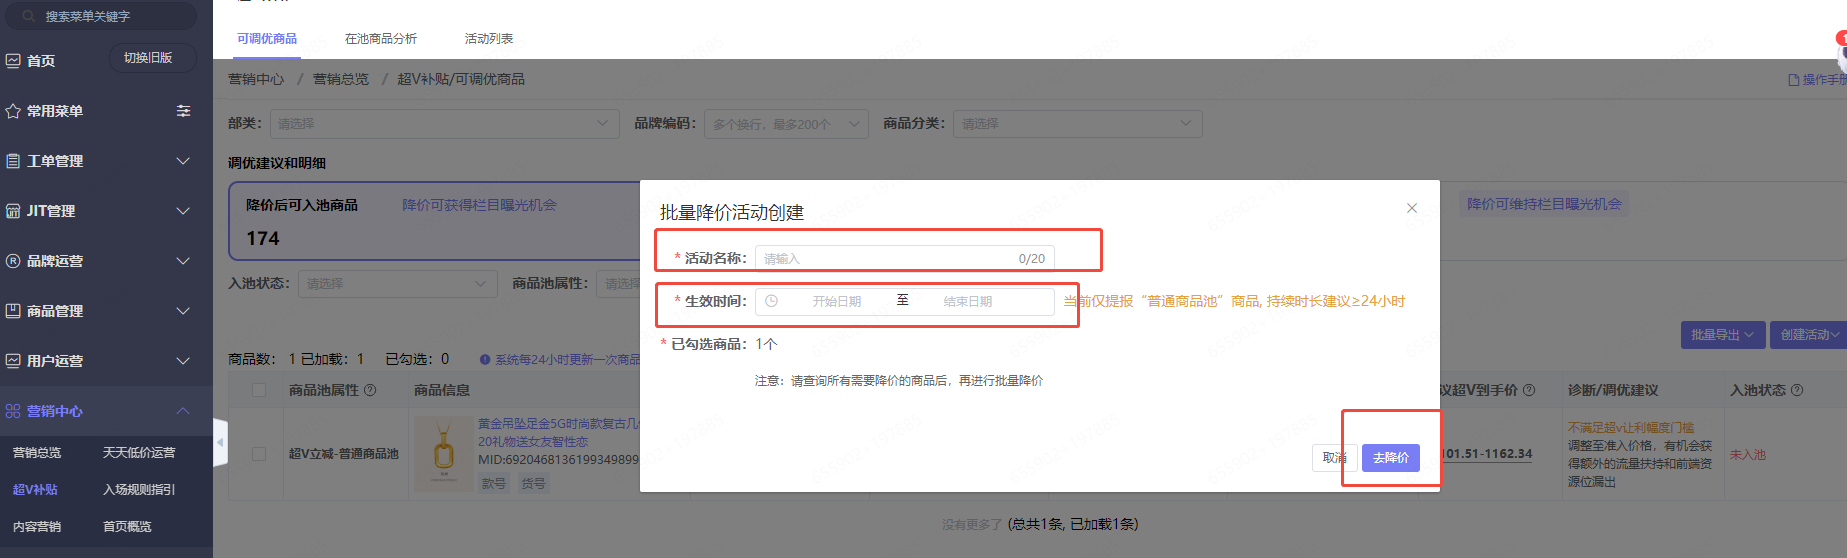The height and width of the screenshot is (558, 1847).
Task: Expand the JIT管理 menu
Action: pyautogui.click(x=183, y=211)
